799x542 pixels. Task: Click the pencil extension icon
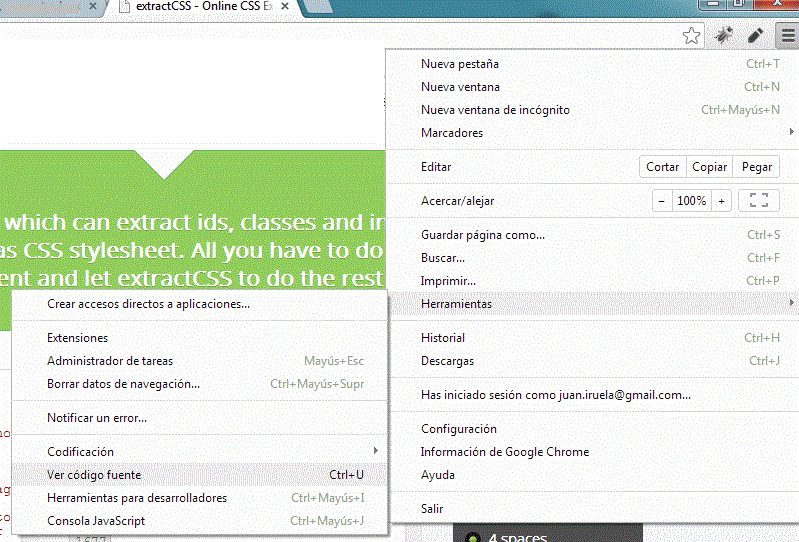click(x=755, y=36)
